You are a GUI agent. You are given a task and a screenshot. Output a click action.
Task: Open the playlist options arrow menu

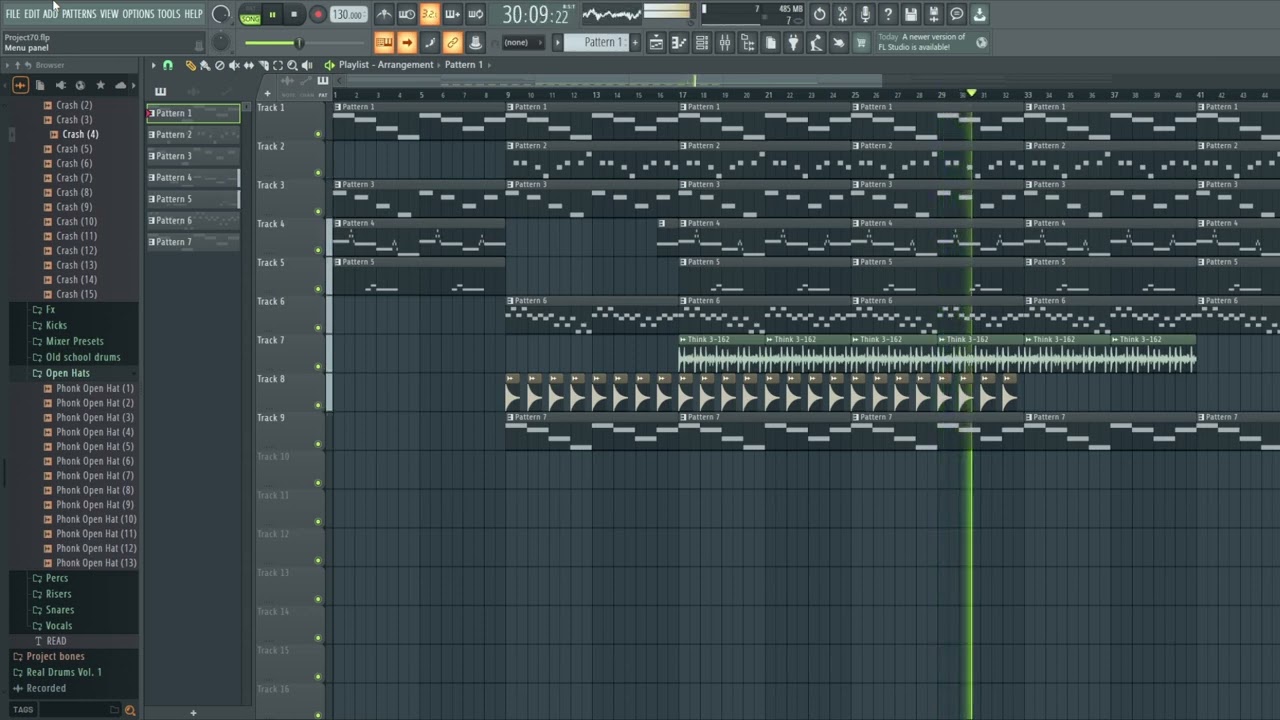tap(153, 65)
